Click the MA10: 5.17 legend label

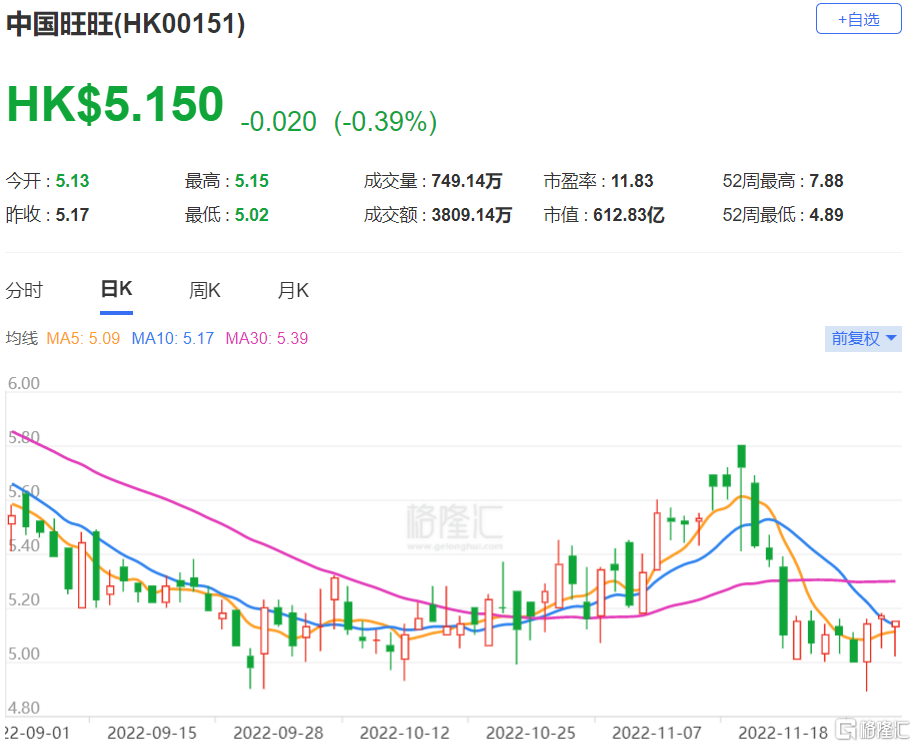coord(173,339)
